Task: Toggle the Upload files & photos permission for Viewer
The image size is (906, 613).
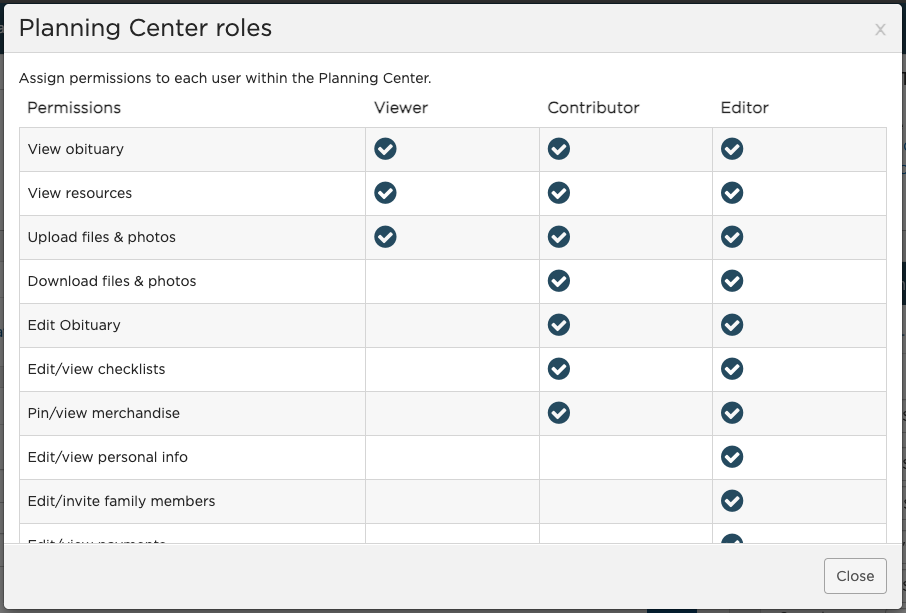Action: pyautogui.click(x=385, y=237)
